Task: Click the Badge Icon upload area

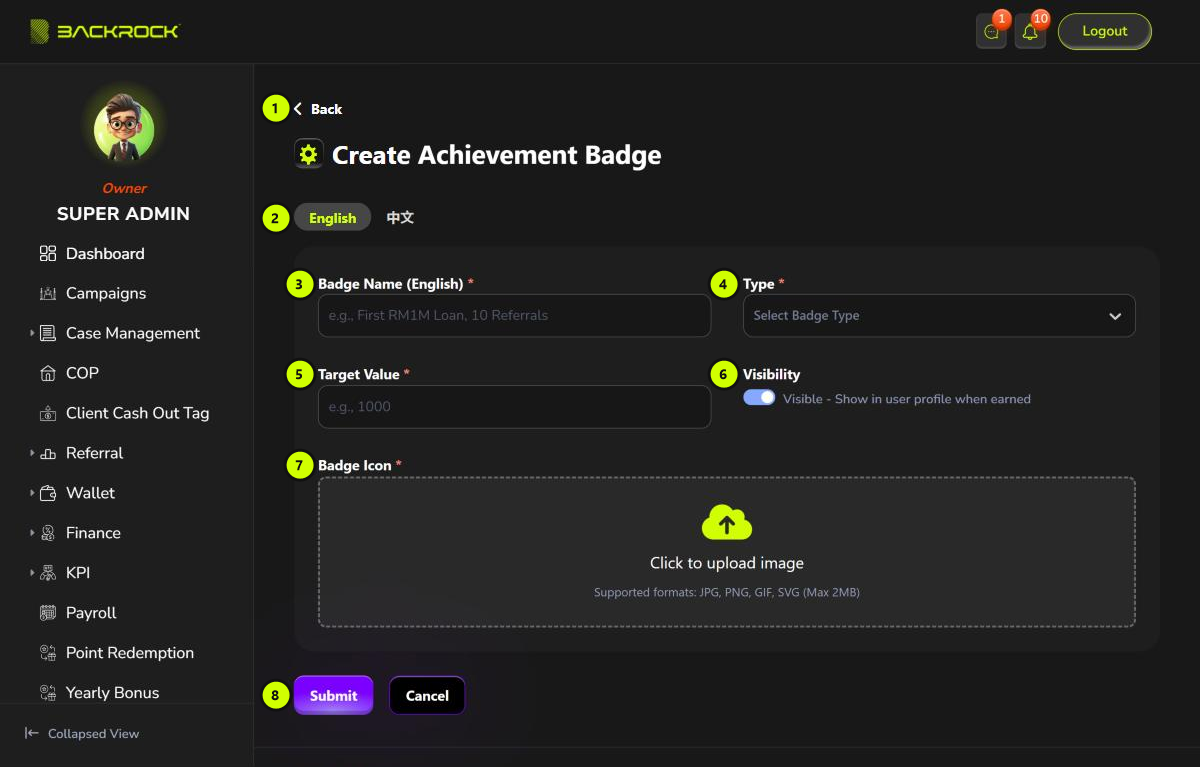Action: (727, 552)
